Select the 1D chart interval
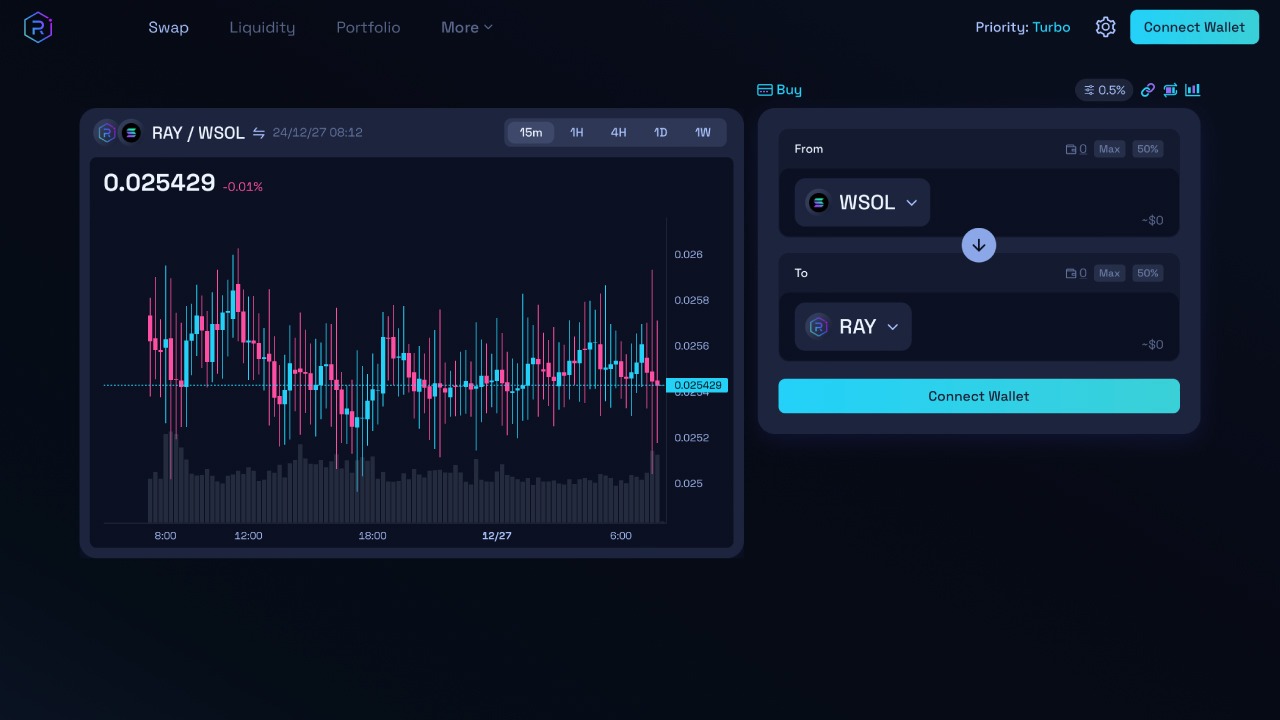The image size is (1280, 720). pyautogui.click(x=661, y=132)
